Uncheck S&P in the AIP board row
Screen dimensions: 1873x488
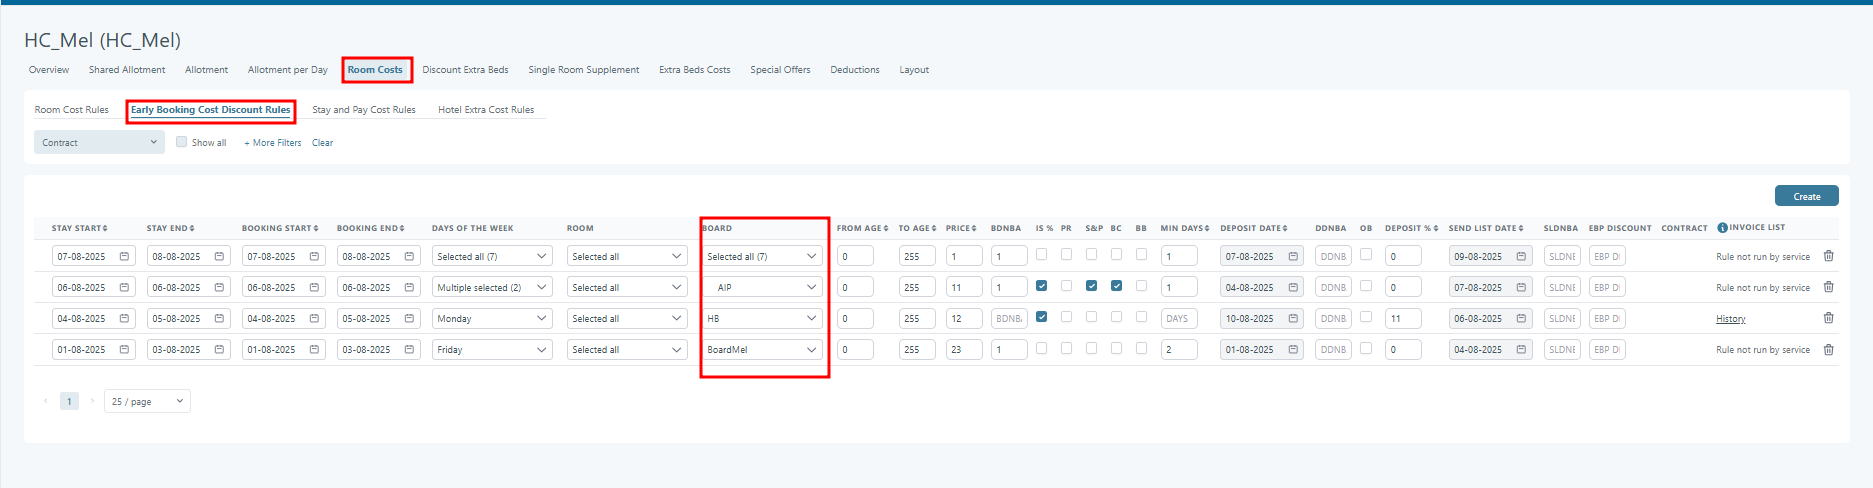click(1091, 286)
